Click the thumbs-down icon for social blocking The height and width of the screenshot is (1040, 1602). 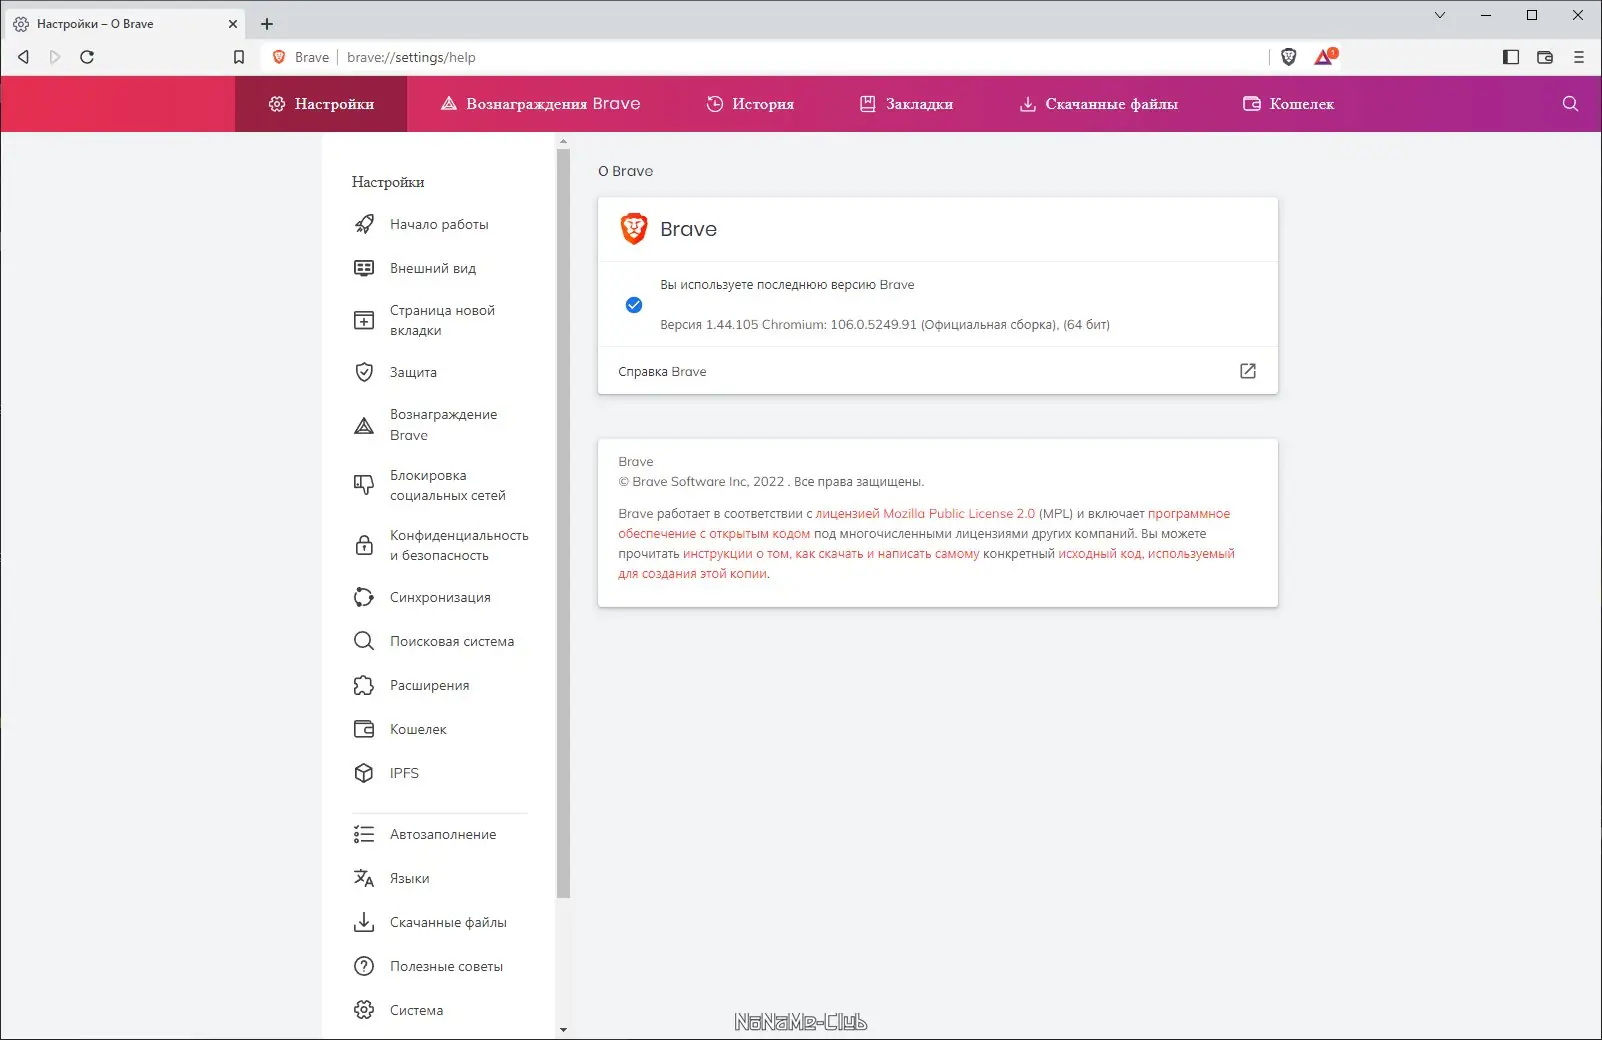[x=364, y=485]
